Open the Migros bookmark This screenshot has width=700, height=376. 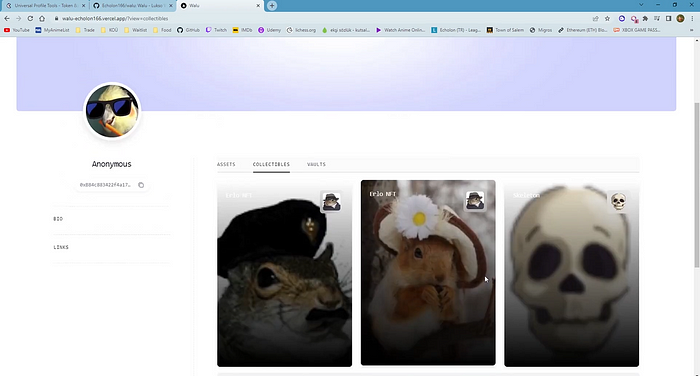tap(541, 30)
